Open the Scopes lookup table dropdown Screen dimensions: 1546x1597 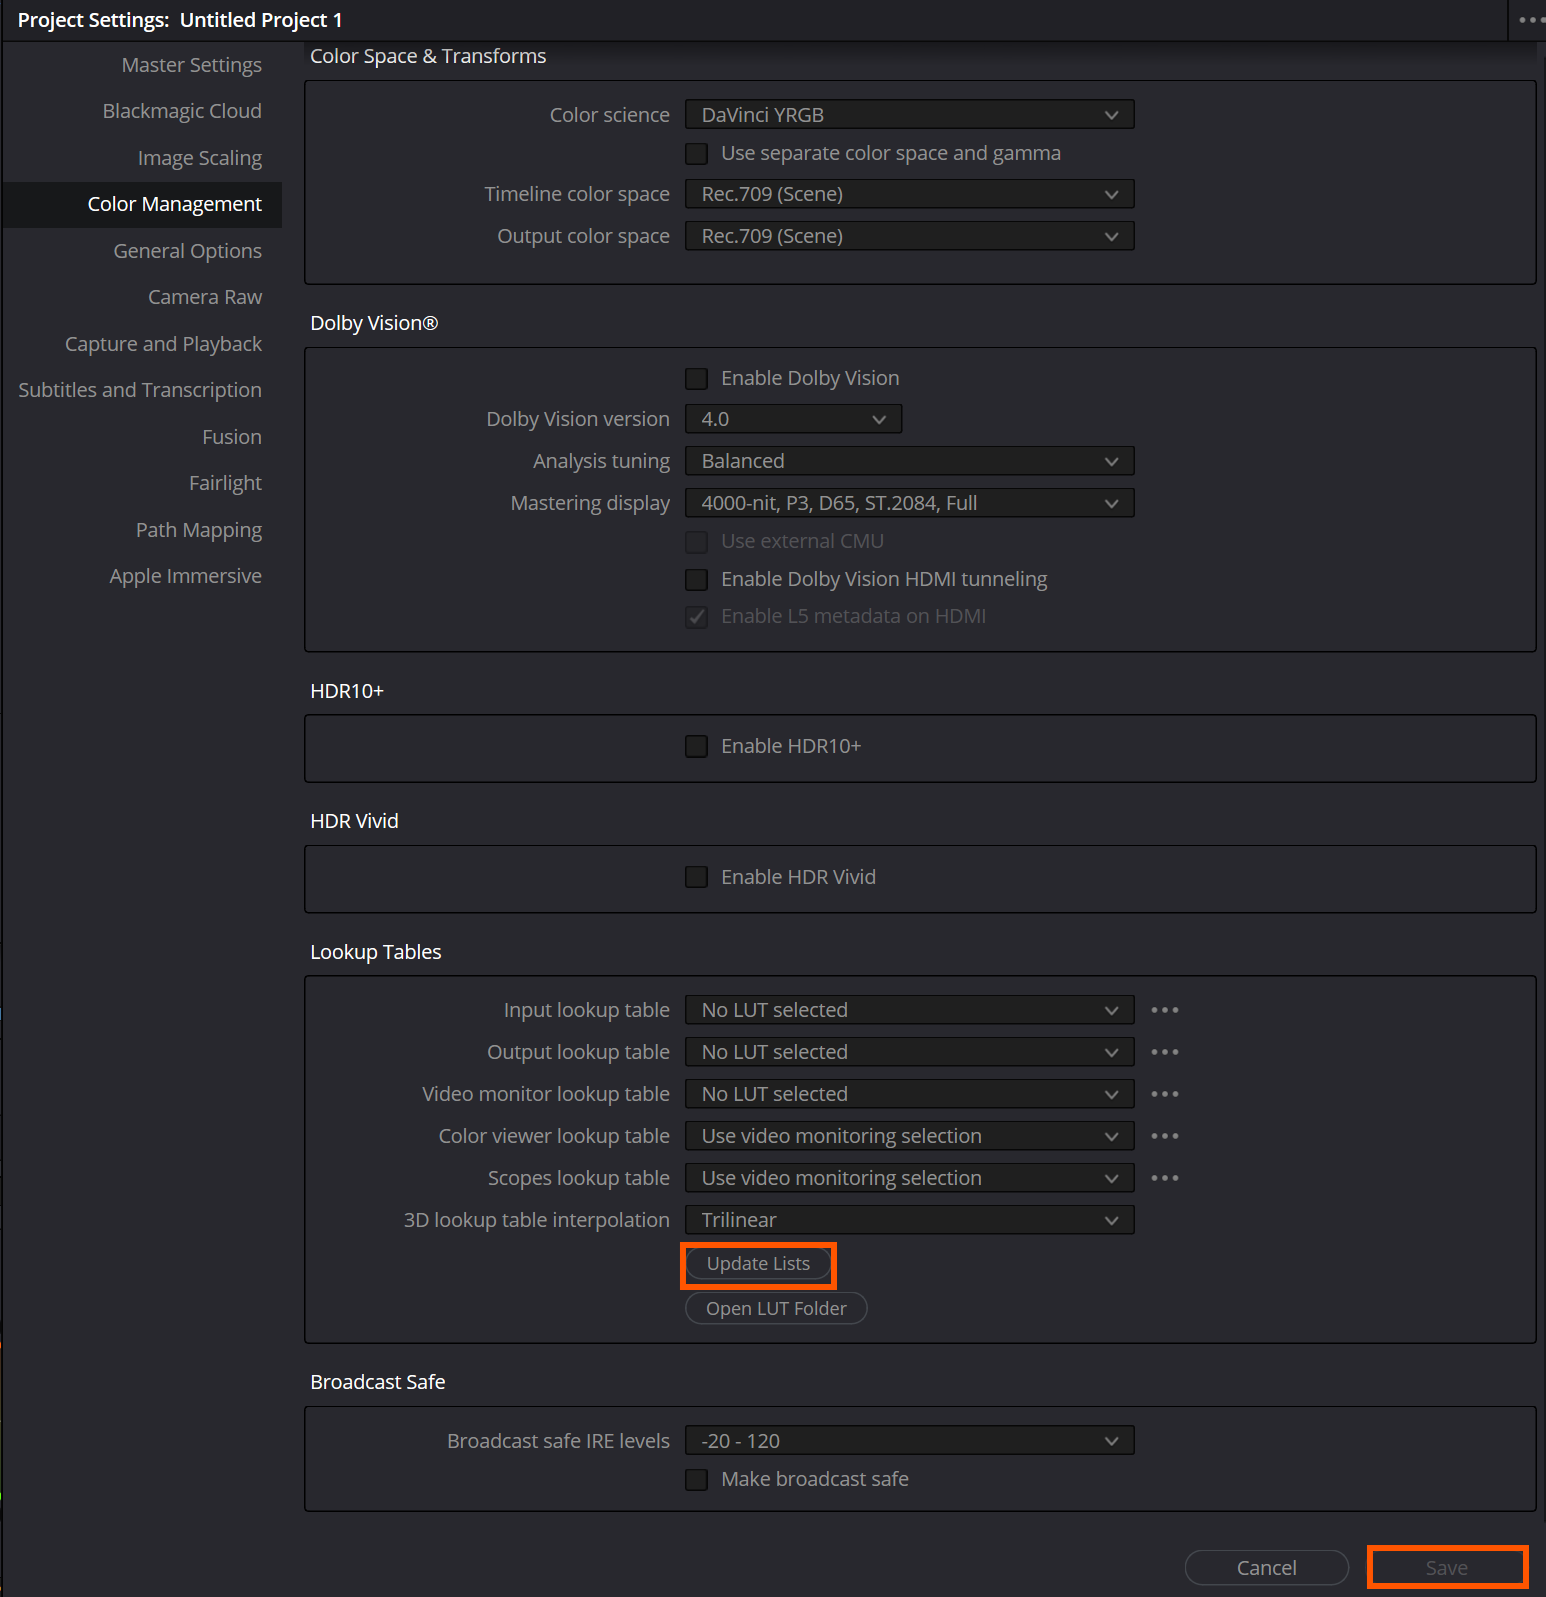(x=909, y=1178)
